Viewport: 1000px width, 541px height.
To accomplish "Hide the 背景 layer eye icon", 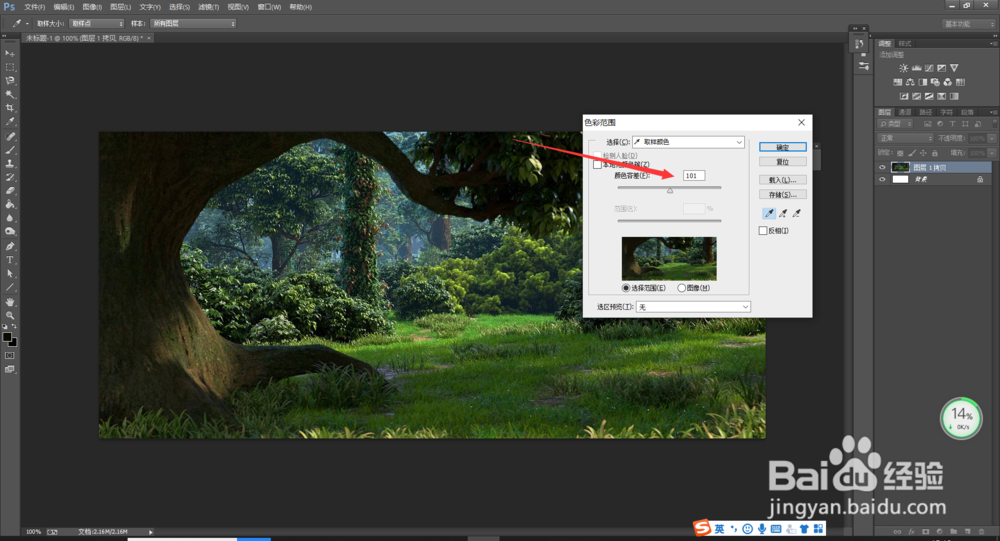I will coord(882,180).
